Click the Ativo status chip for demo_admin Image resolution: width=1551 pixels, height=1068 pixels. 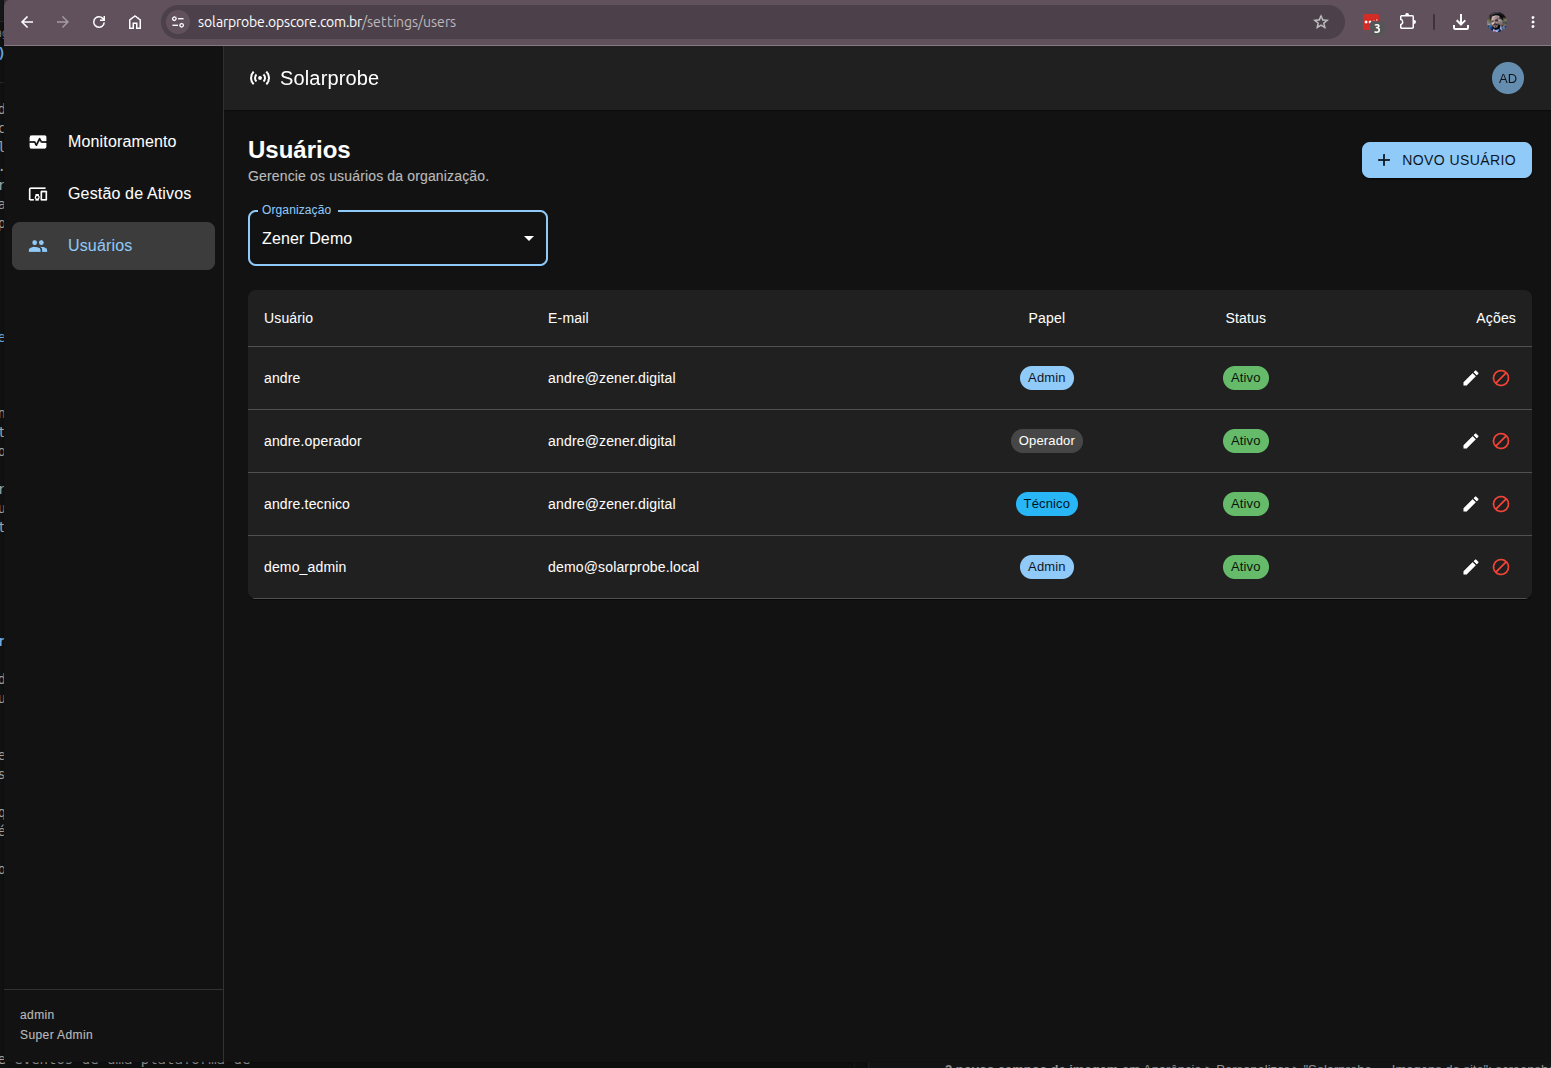(x=1245, y=567)
